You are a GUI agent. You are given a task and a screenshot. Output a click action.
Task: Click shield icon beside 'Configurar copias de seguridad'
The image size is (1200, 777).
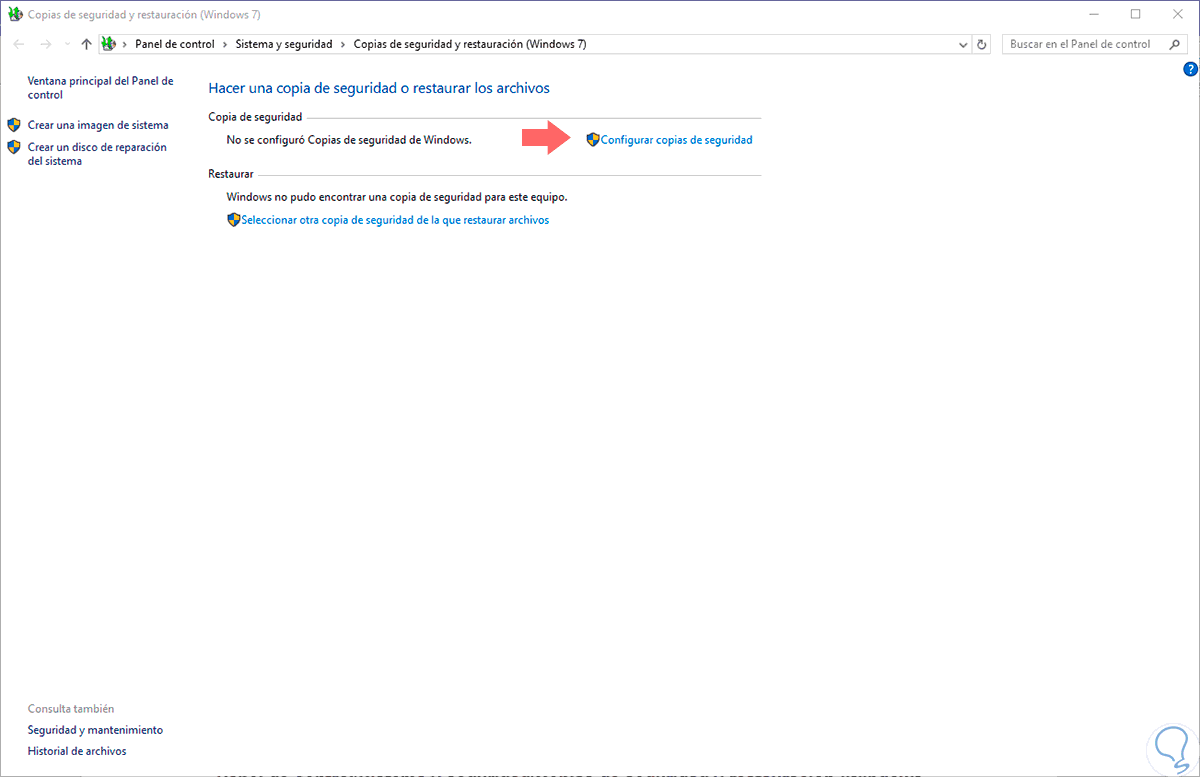coord(592,140)
